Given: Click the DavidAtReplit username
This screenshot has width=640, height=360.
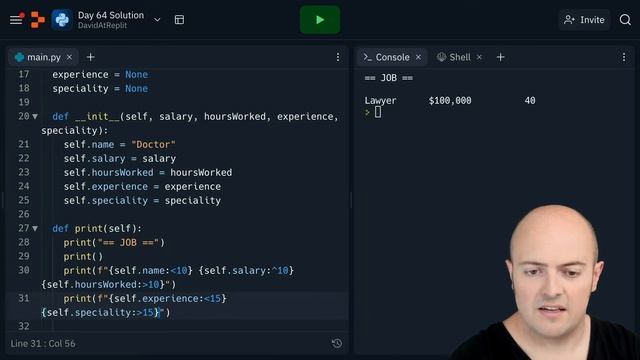Looking at the screenshot, I should point(102,25).
